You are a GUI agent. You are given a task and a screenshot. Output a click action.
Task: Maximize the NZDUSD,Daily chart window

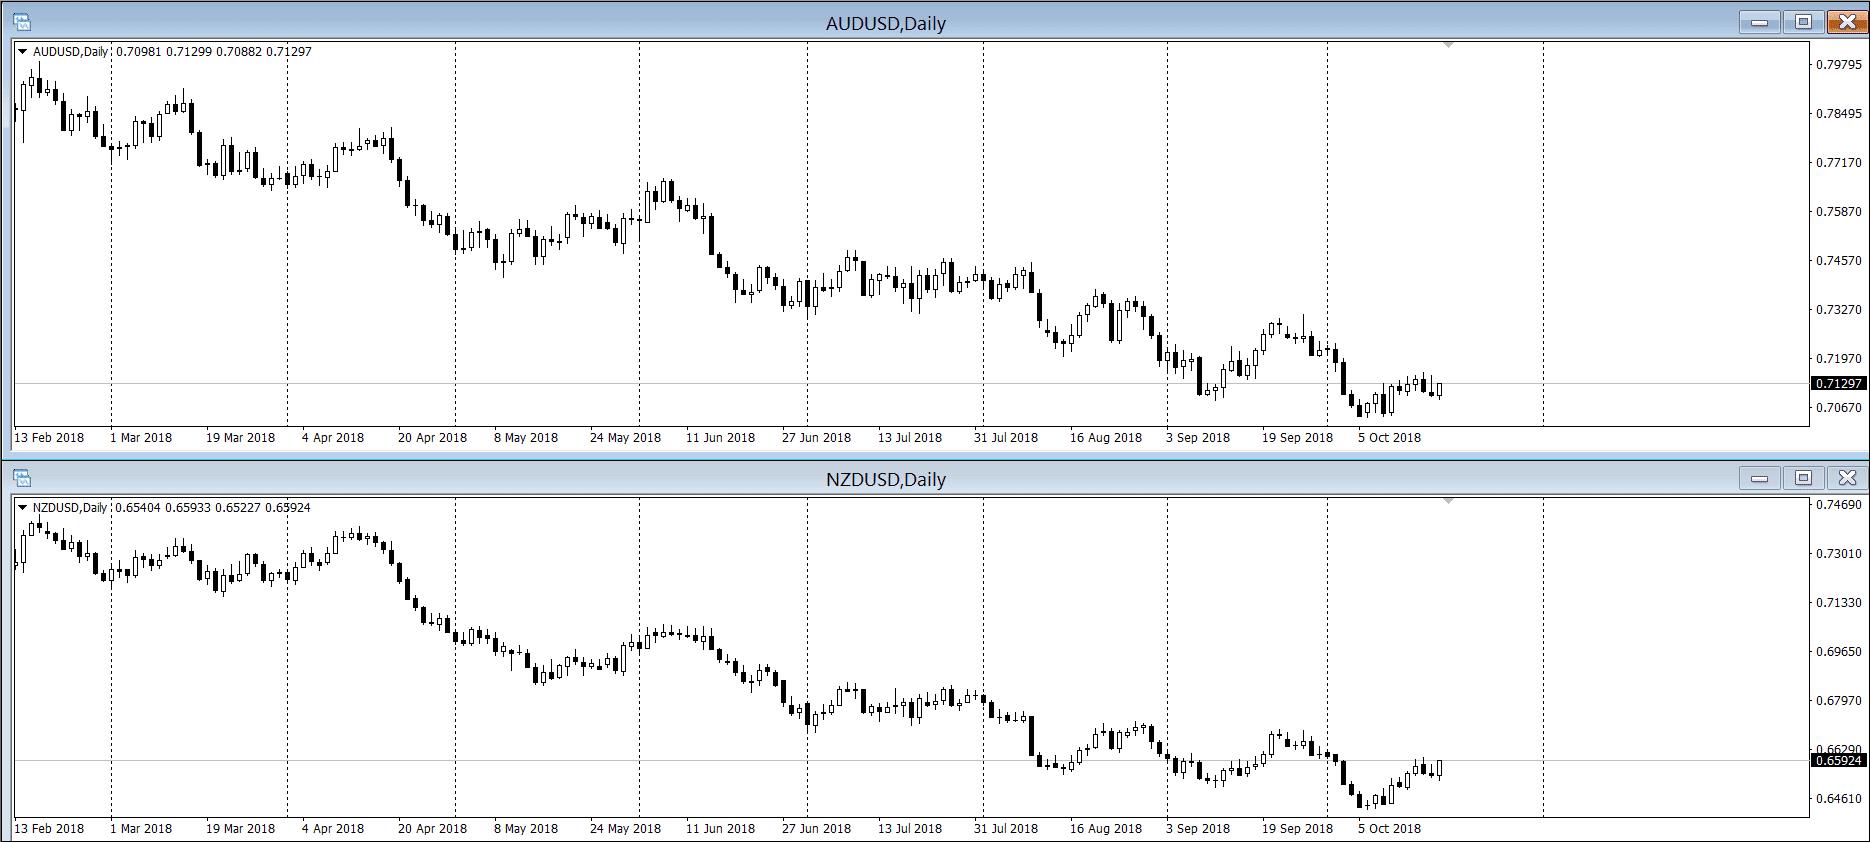[x=1804, y=478]
